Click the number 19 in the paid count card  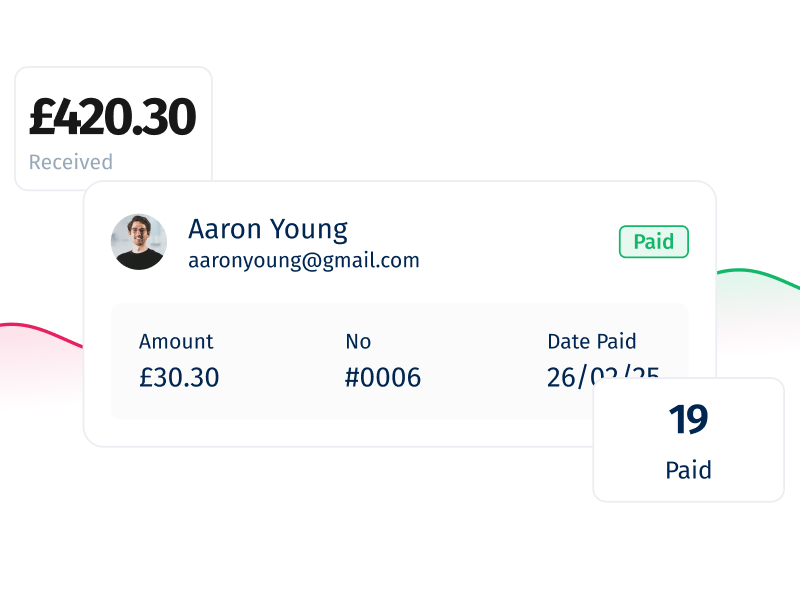(688, 419)
